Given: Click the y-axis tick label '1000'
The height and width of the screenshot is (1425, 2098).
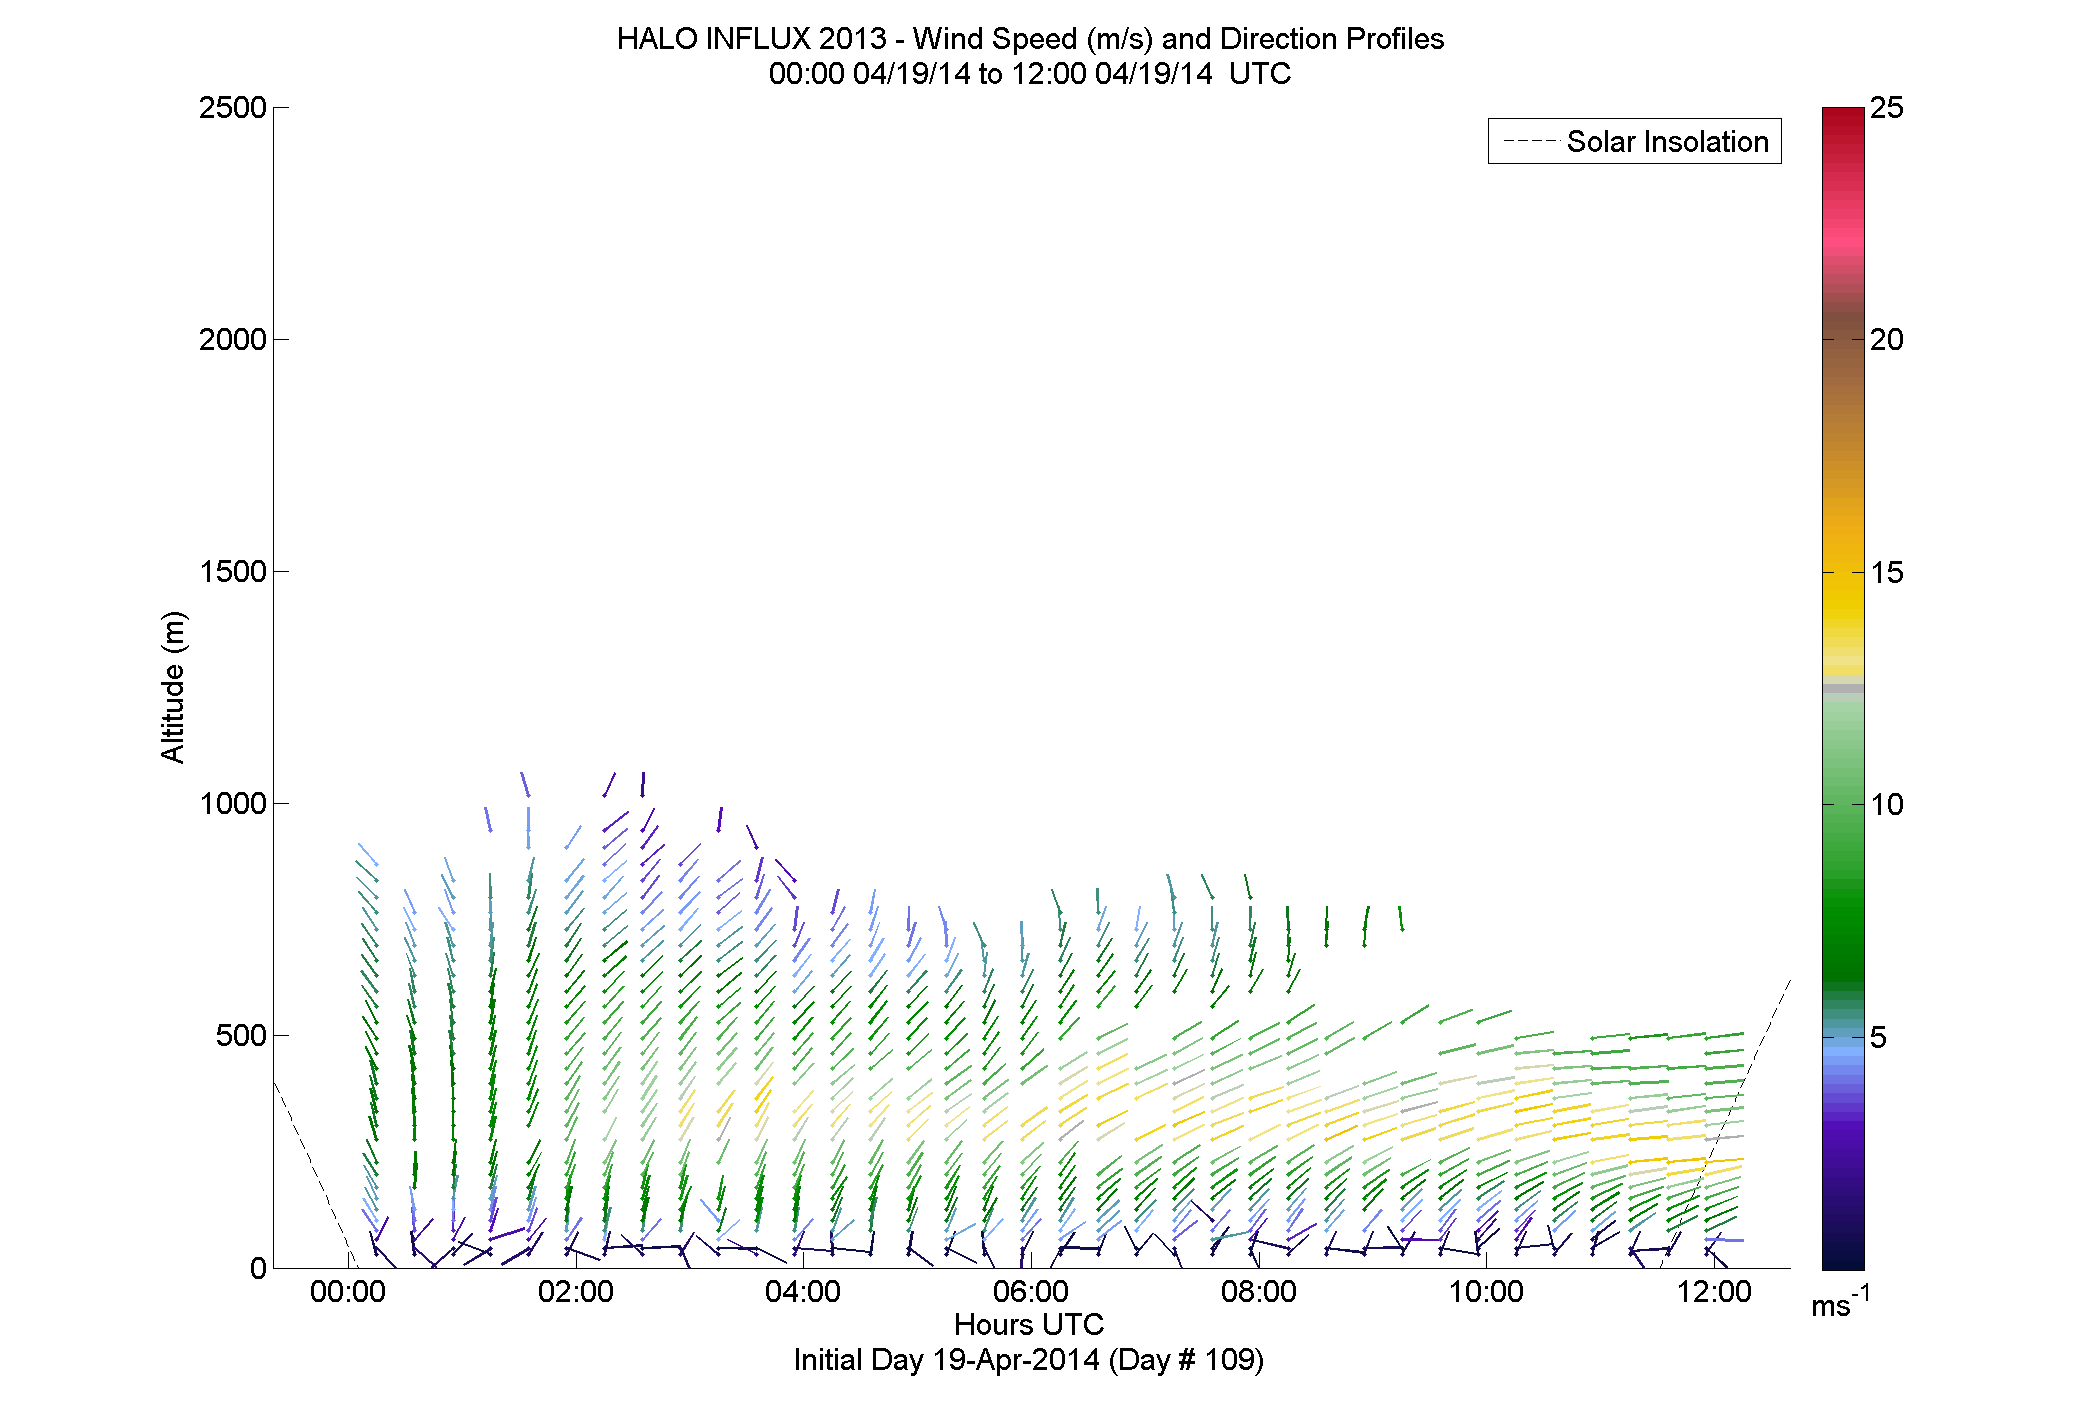Looking at the screenshot, I should [x=232, y=804].
